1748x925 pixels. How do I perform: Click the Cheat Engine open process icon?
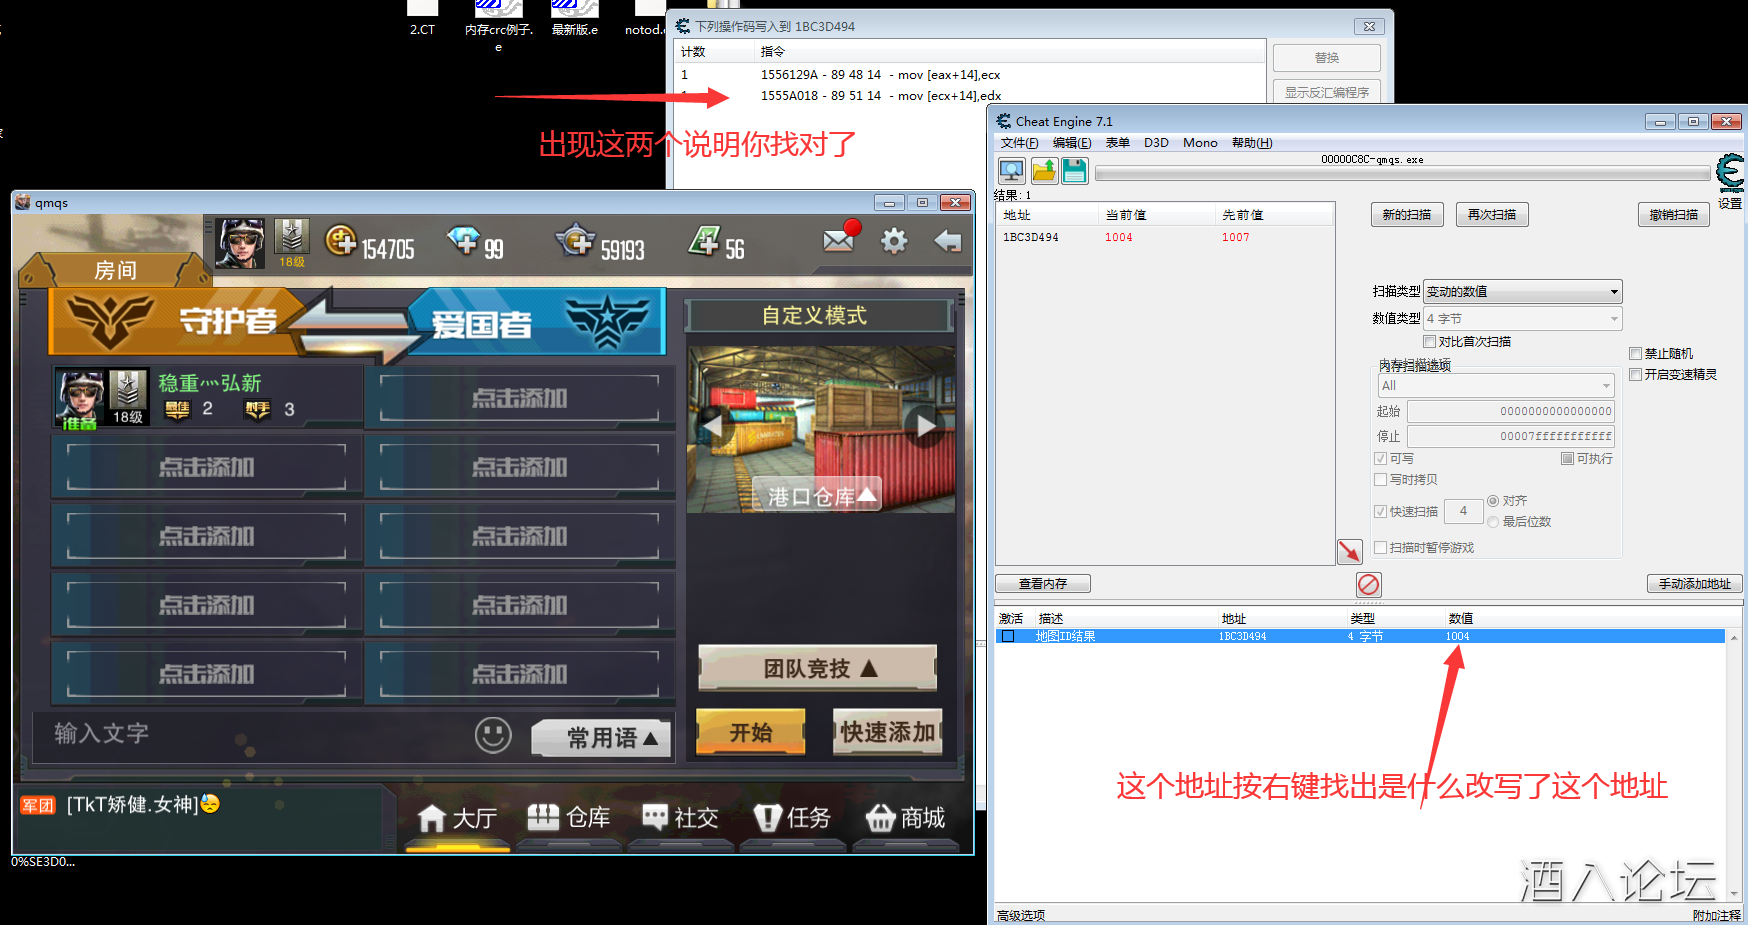tap(1011, 171)
